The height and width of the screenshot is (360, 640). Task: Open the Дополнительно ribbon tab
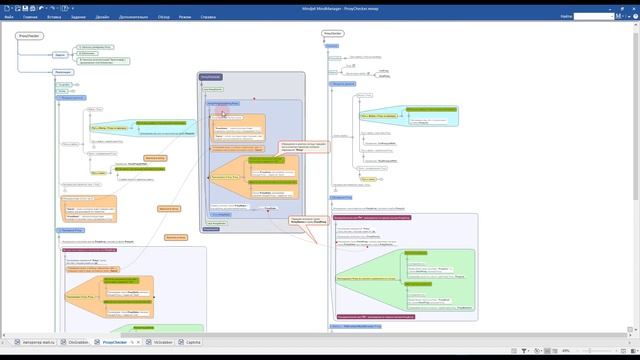coord(133,17)
